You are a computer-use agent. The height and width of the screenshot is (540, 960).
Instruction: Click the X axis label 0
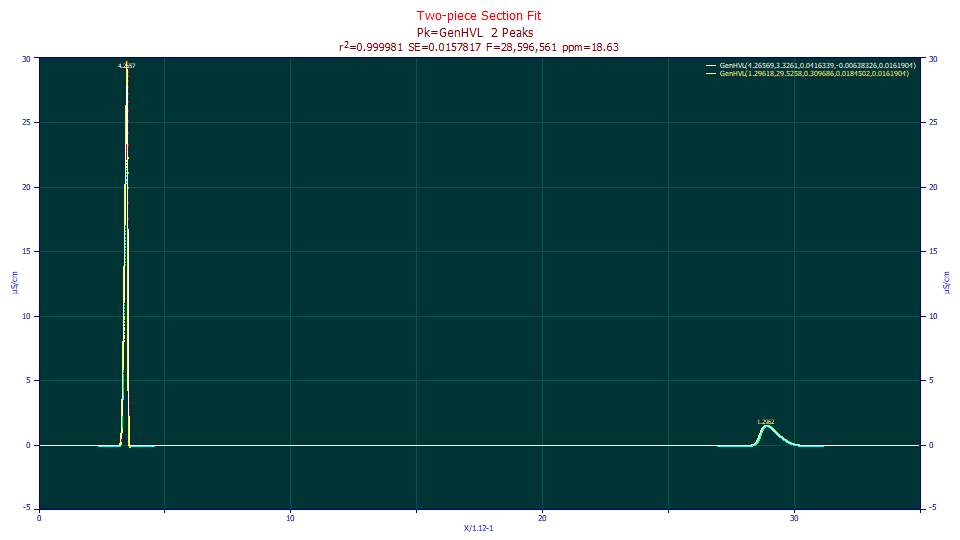point(39,518)
